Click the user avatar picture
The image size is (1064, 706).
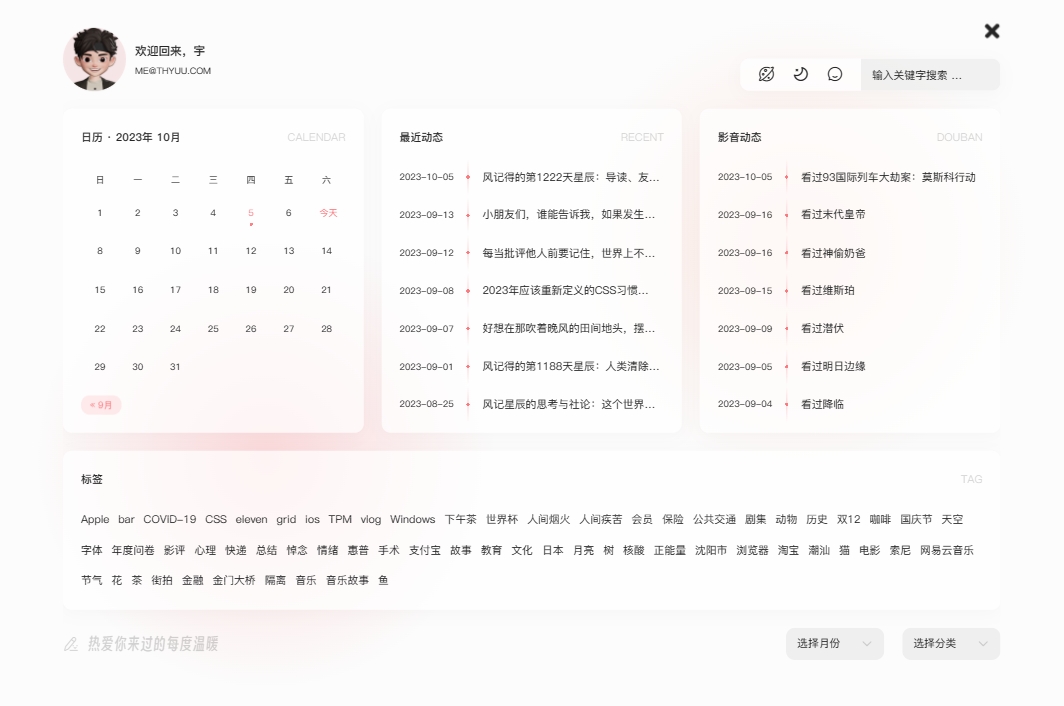94,59
